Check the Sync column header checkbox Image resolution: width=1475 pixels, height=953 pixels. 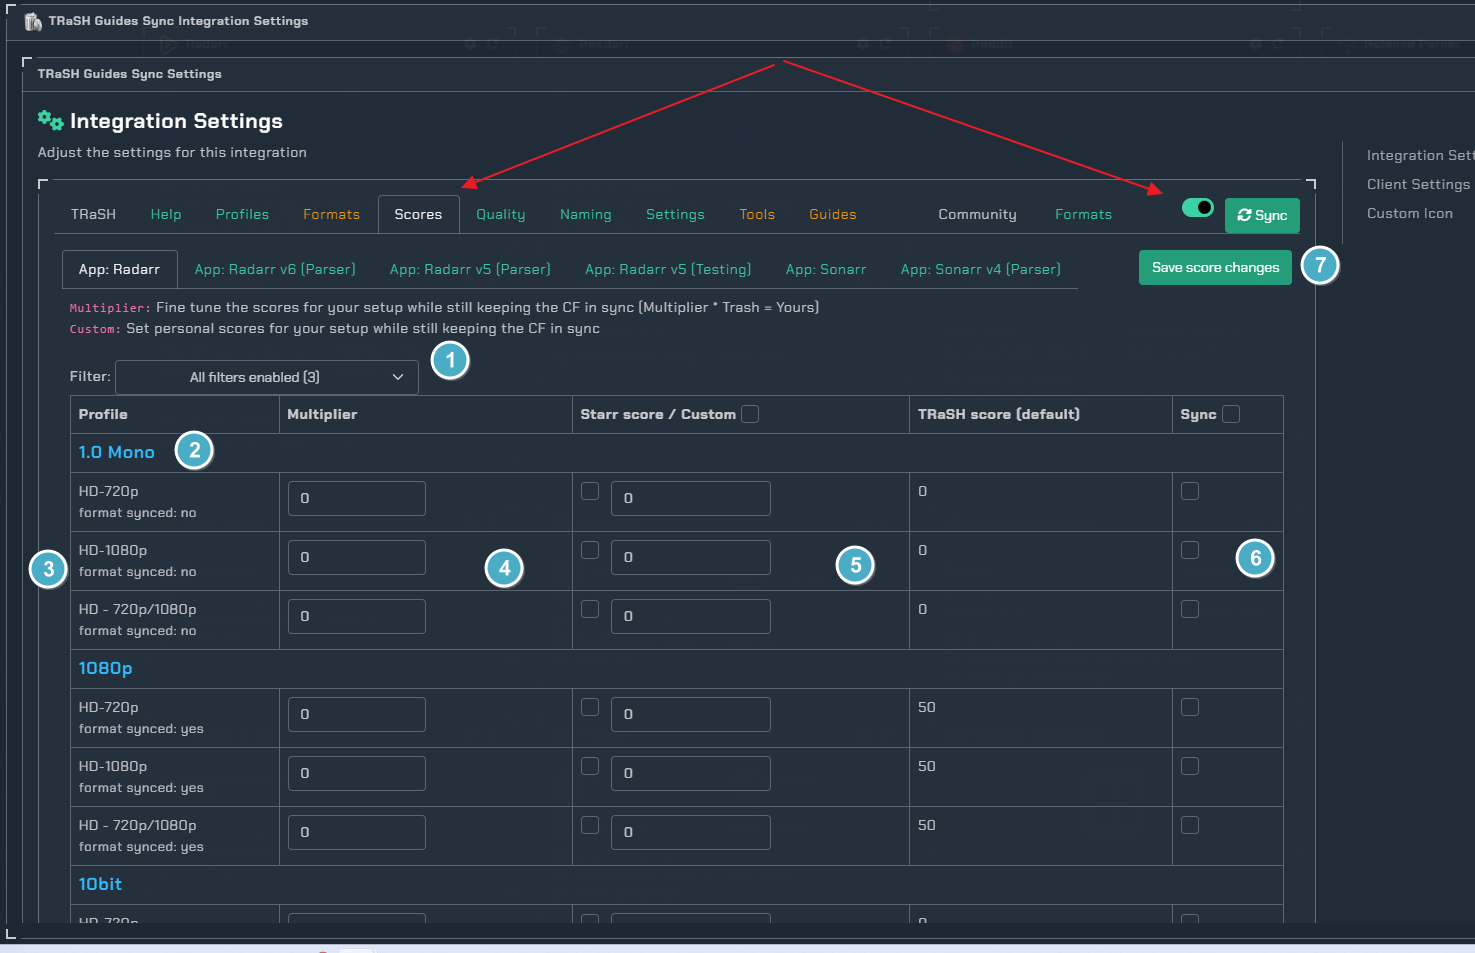coord(1231,414)
